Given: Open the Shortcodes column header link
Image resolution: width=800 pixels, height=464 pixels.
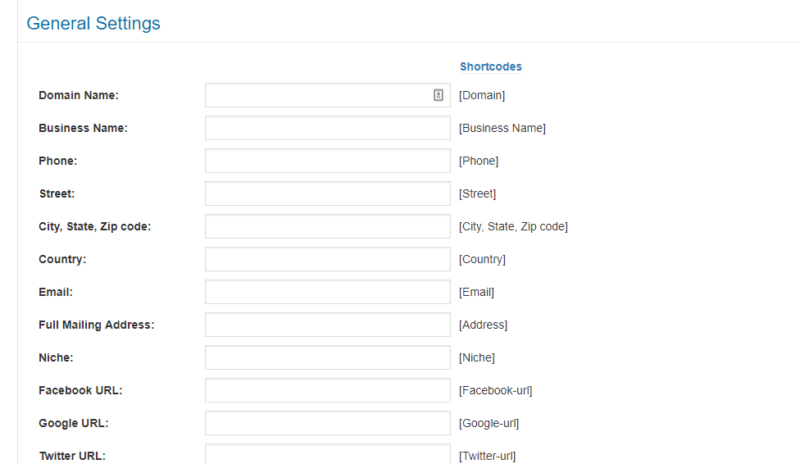Looking at the screenshot, I should point(491,66).
